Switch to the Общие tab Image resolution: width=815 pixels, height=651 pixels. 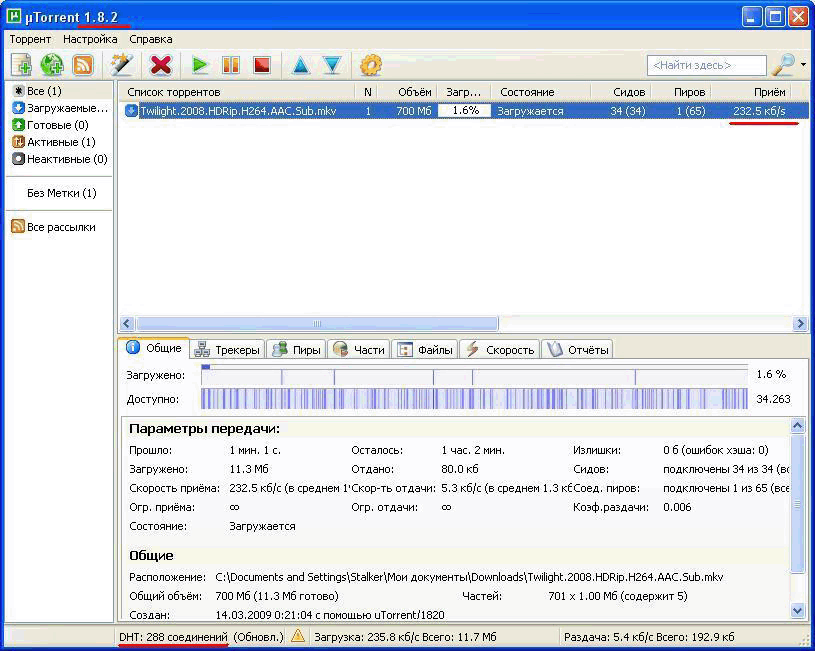click(154, 348)
